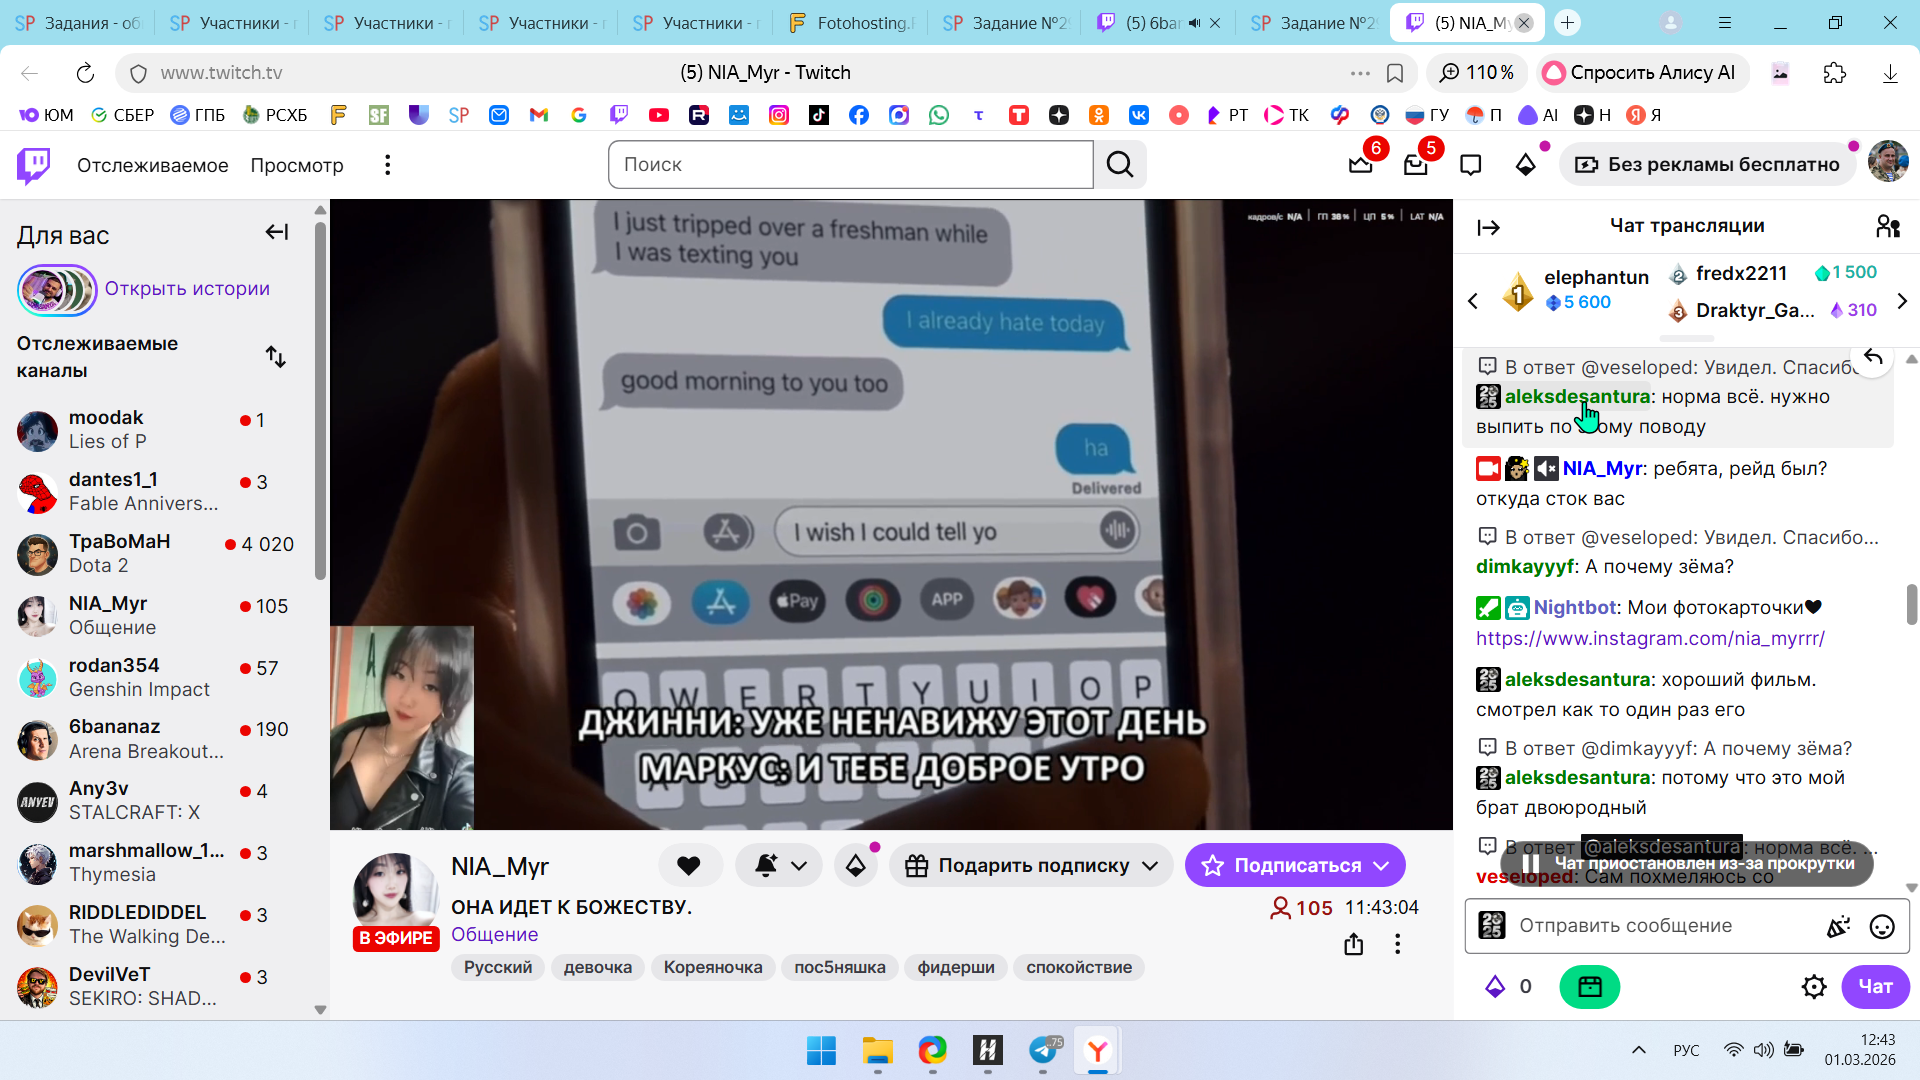
Task: Open the Просмотр navigation tab
Action: point(297,165)
